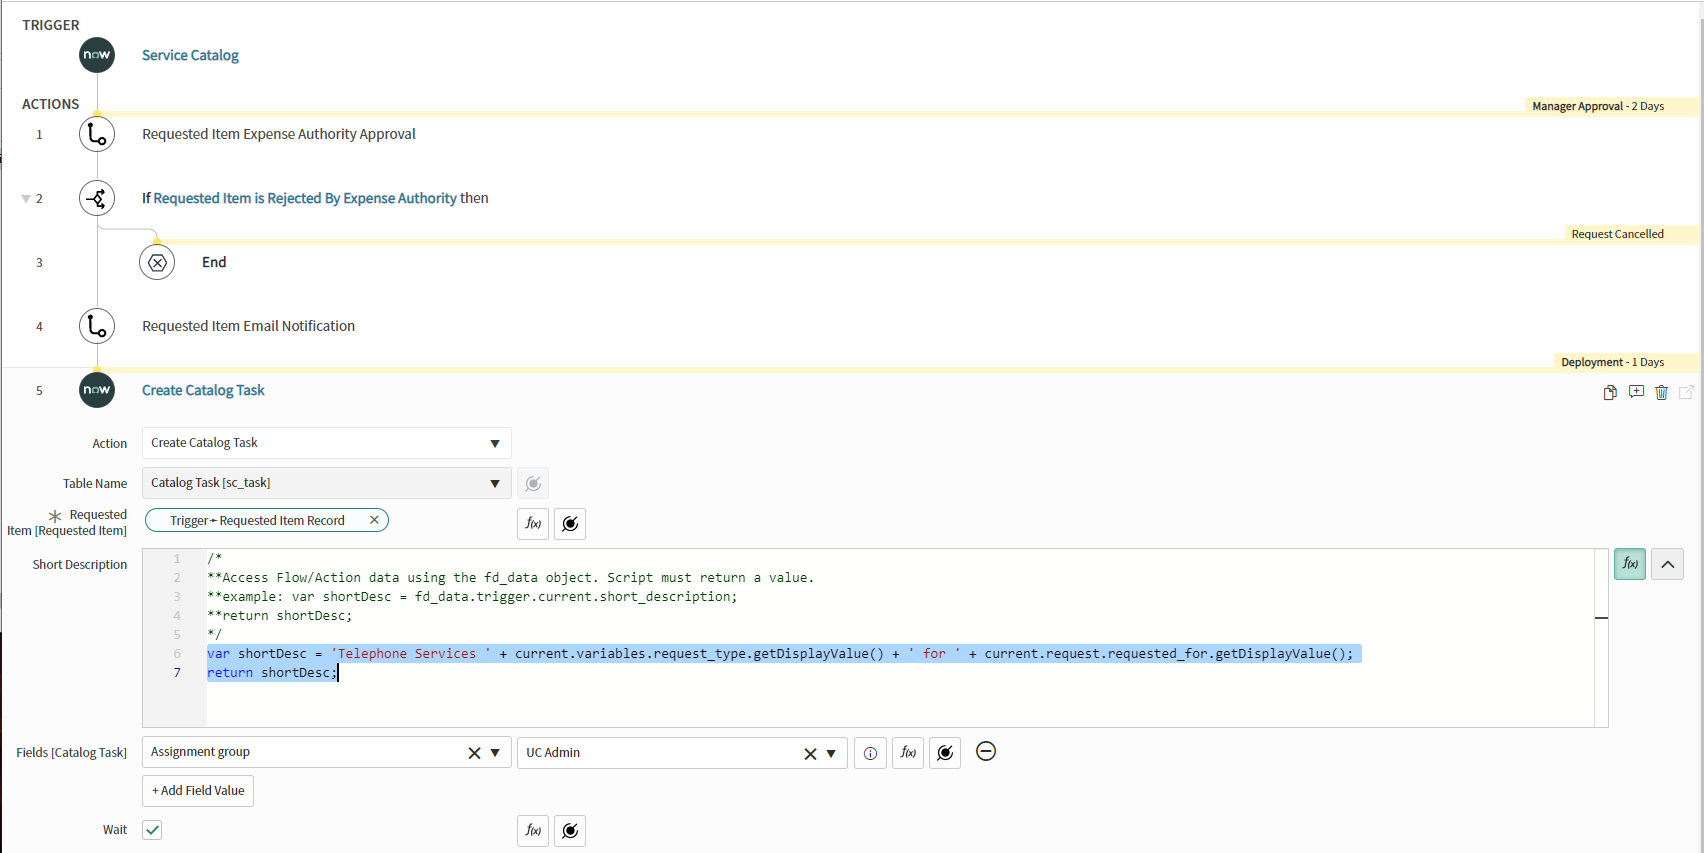
Task: Add an annotation to the action
Action: point(1636,392)
